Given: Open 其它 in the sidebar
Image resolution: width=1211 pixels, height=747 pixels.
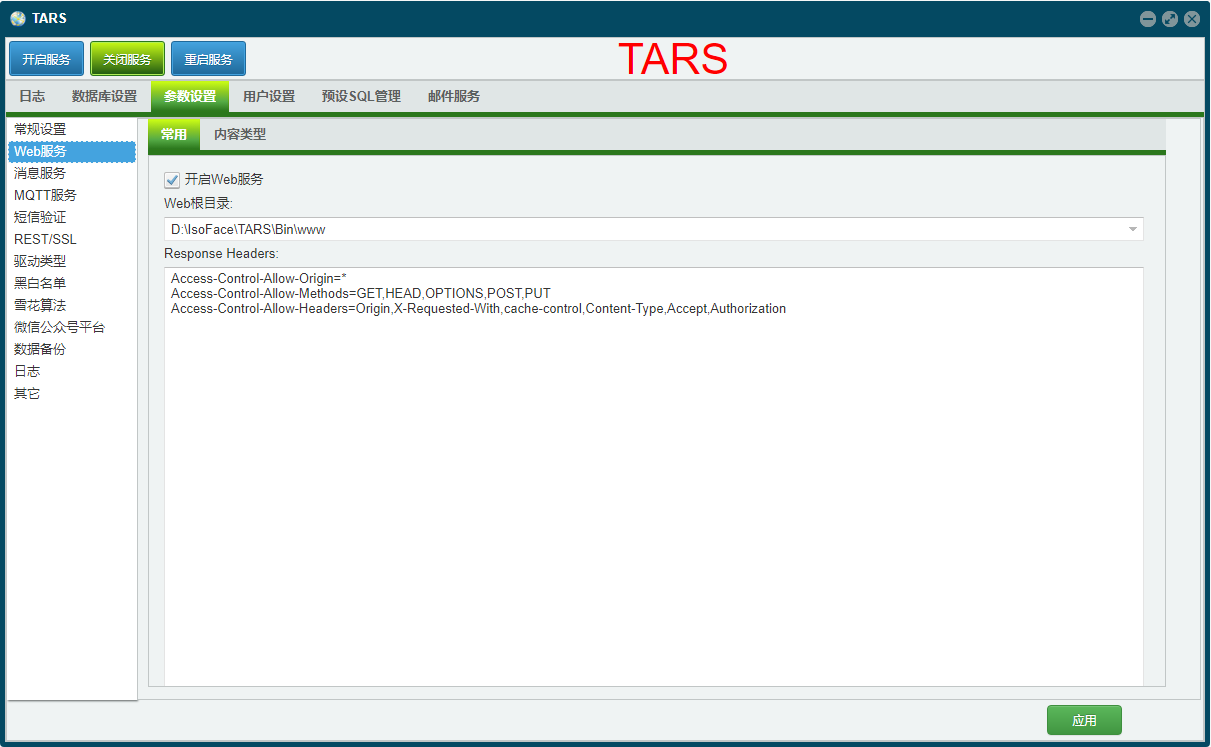Looking at the screenshot, I should [72, 394].
